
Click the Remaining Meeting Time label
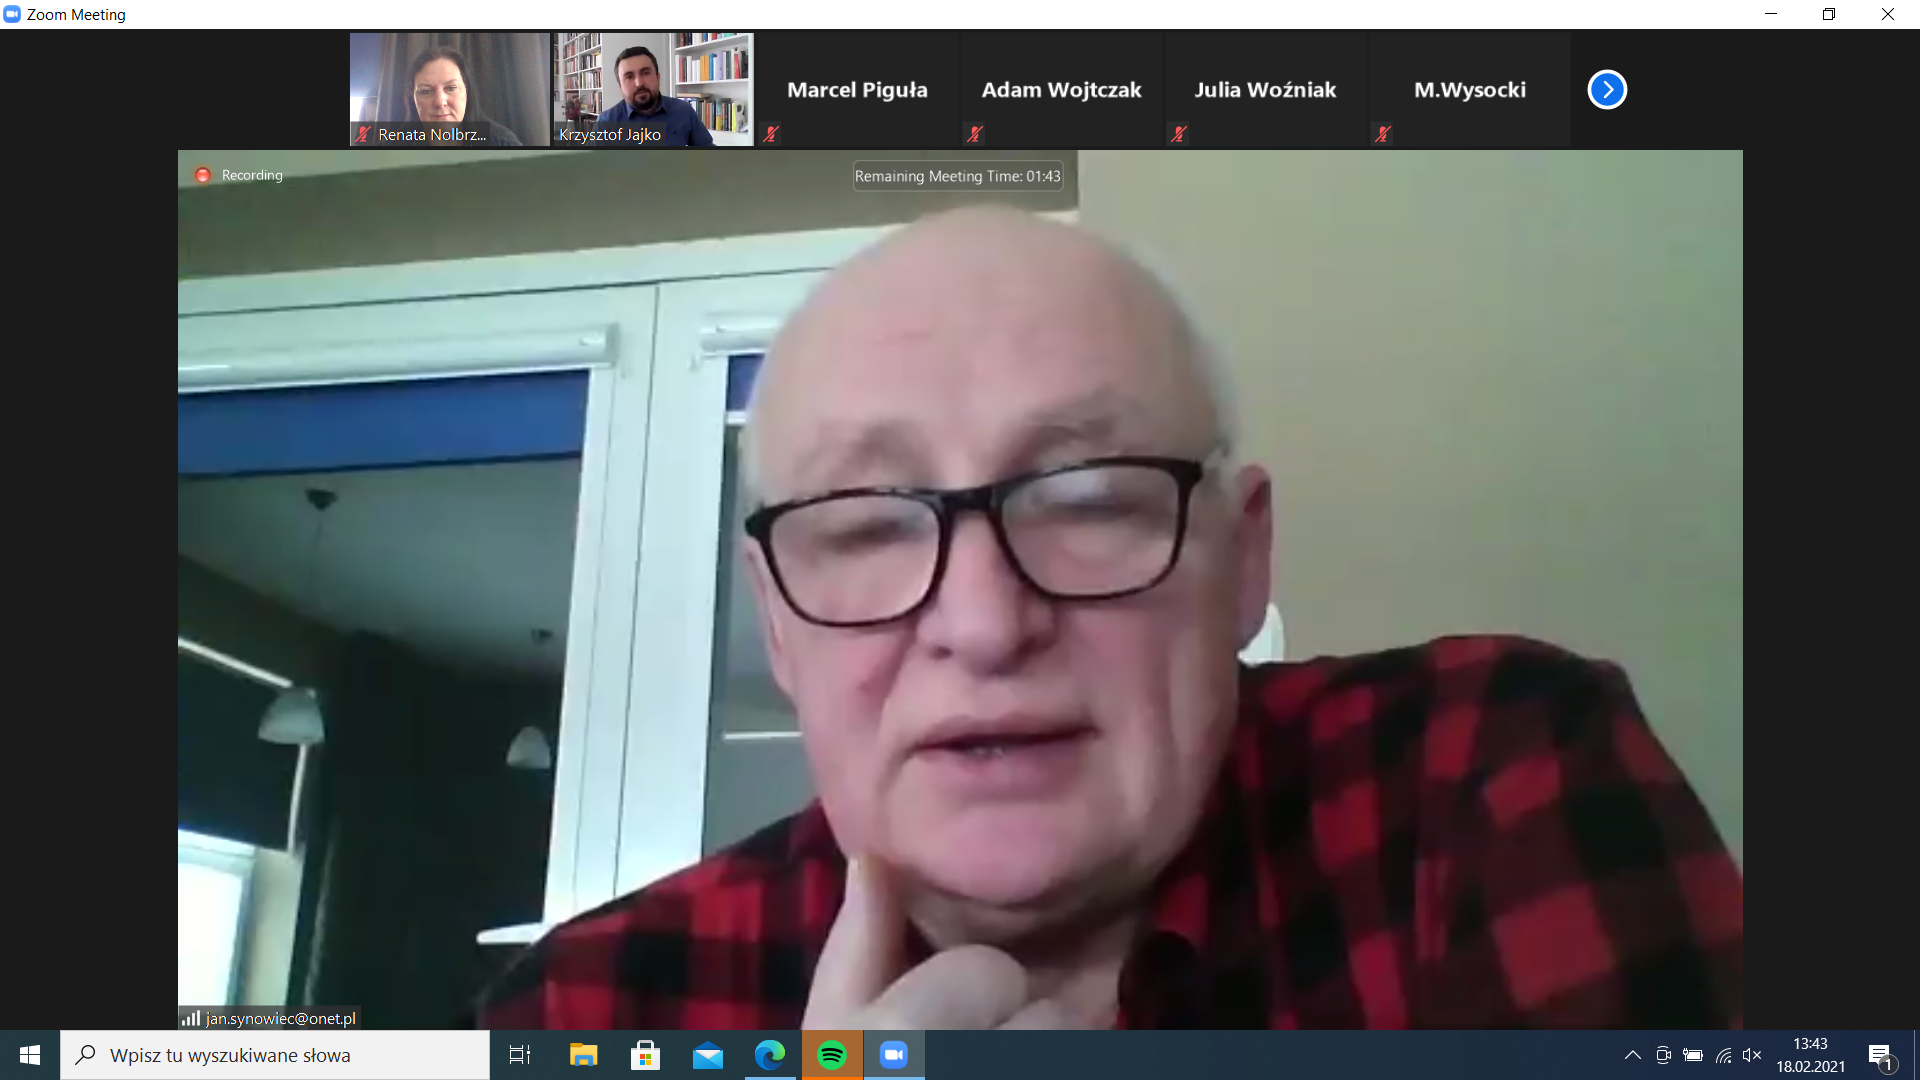click(957, 176)
